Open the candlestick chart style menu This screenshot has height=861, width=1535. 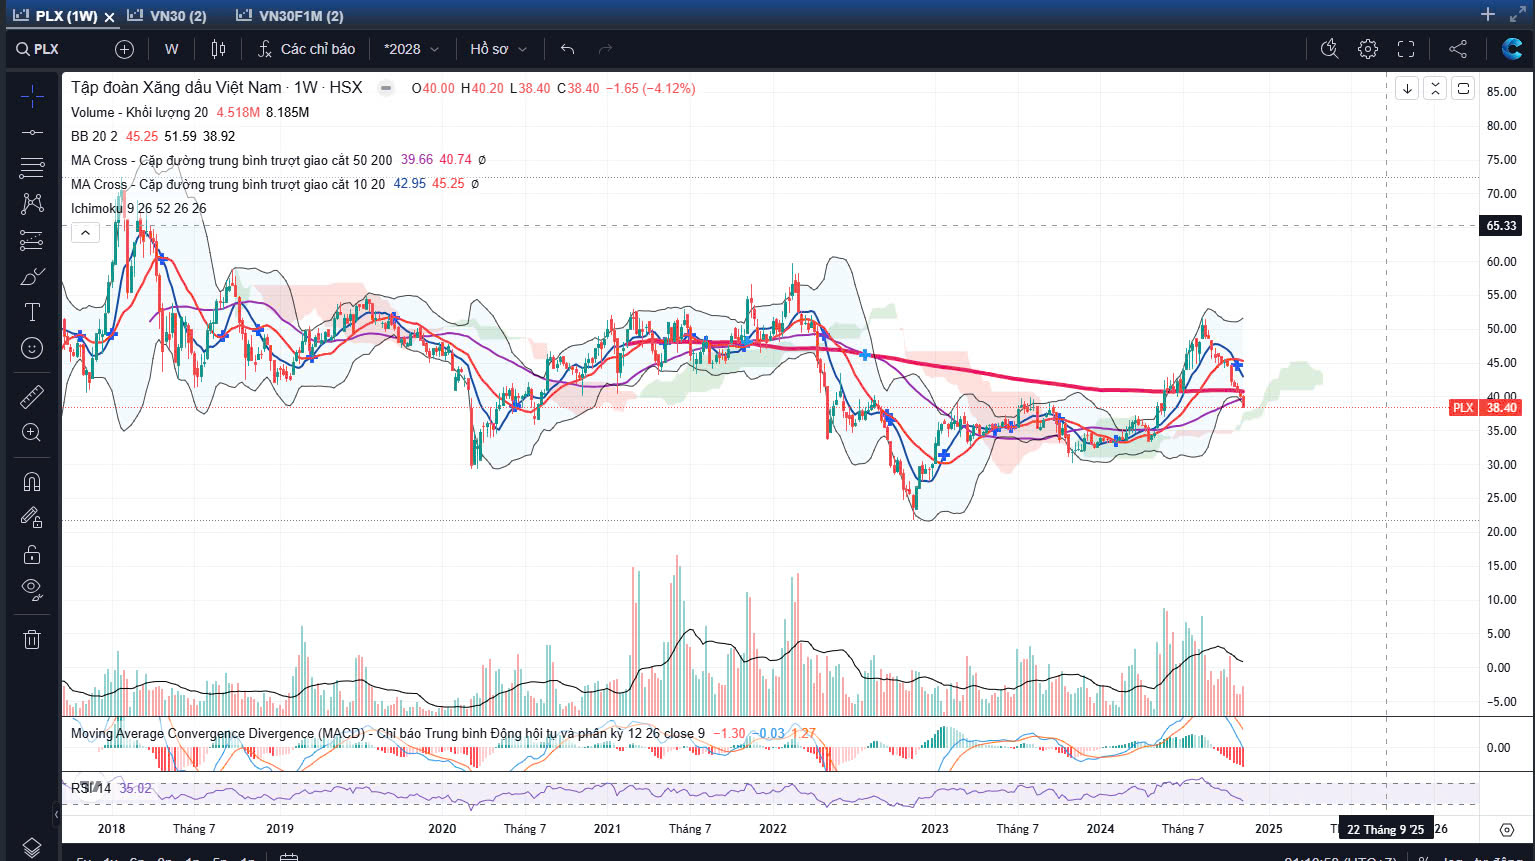[x=219, y=49]
